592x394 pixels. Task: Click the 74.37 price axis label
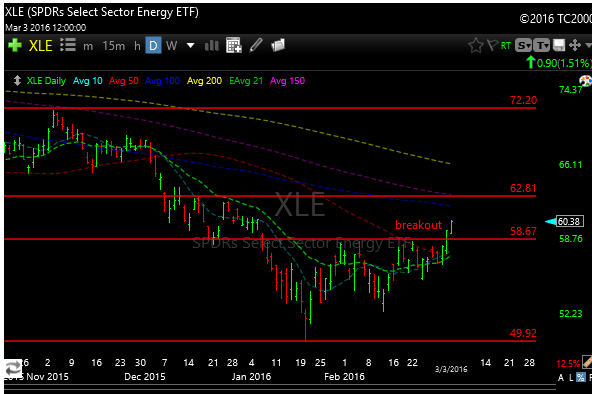coord(570,89)
